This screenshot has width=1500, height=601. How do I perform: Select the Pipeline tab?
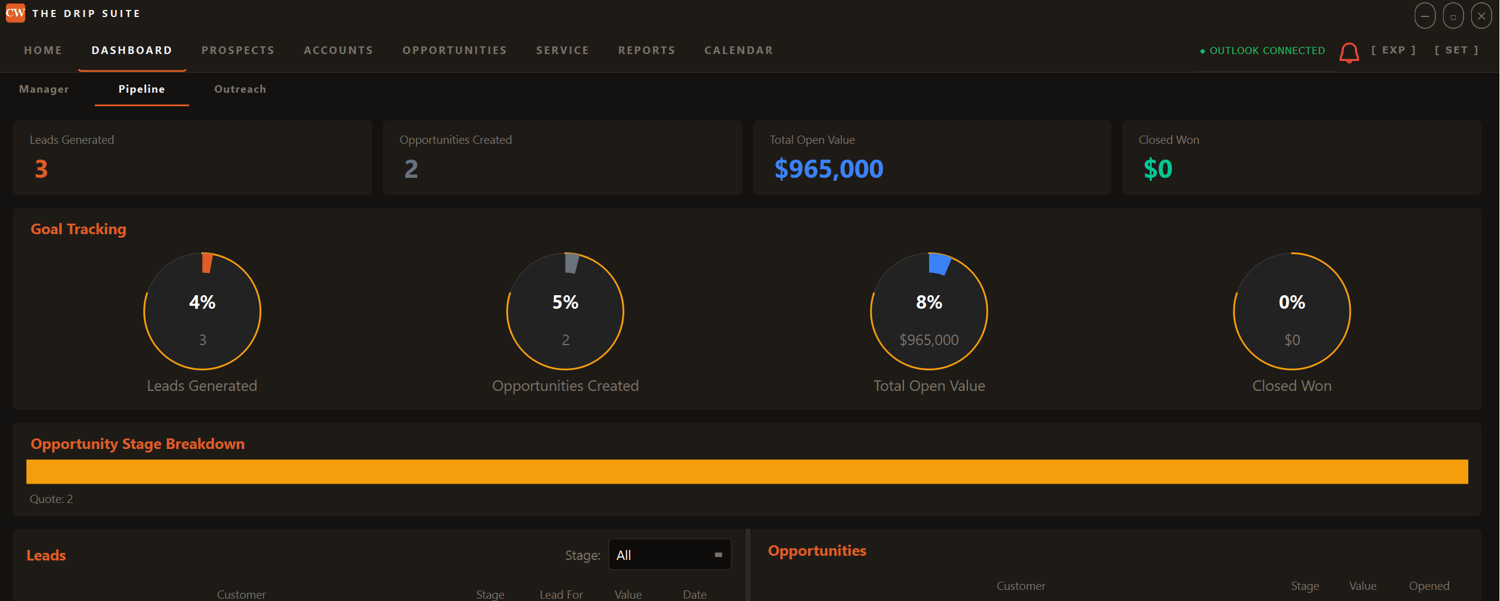(x=142, y=89)
